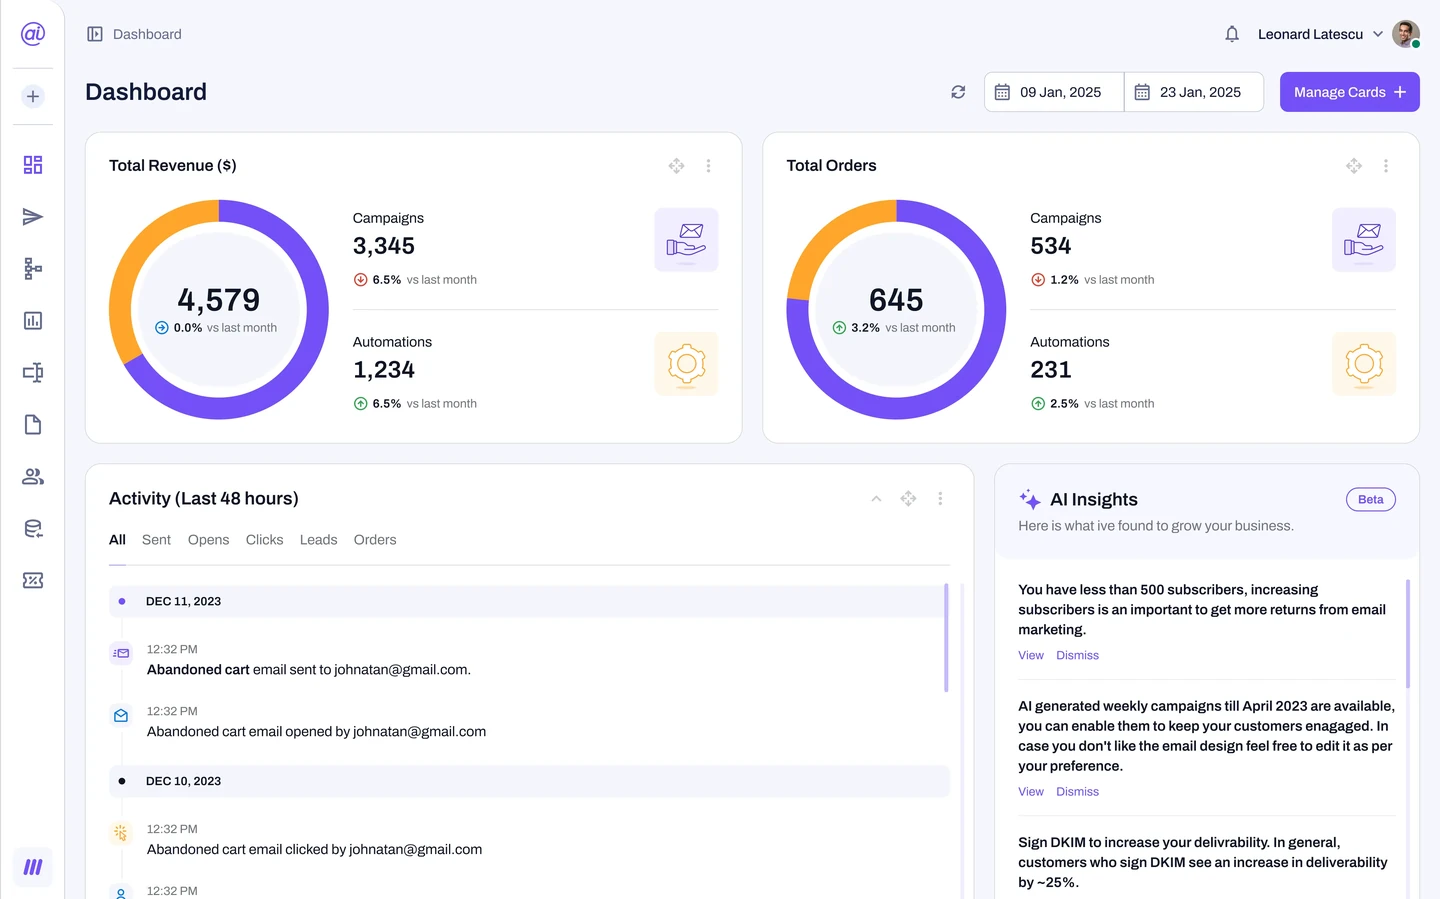The image size is (1440, 899).
Task: Open the automation workflow sidebar icon
Action: point(33,269)
